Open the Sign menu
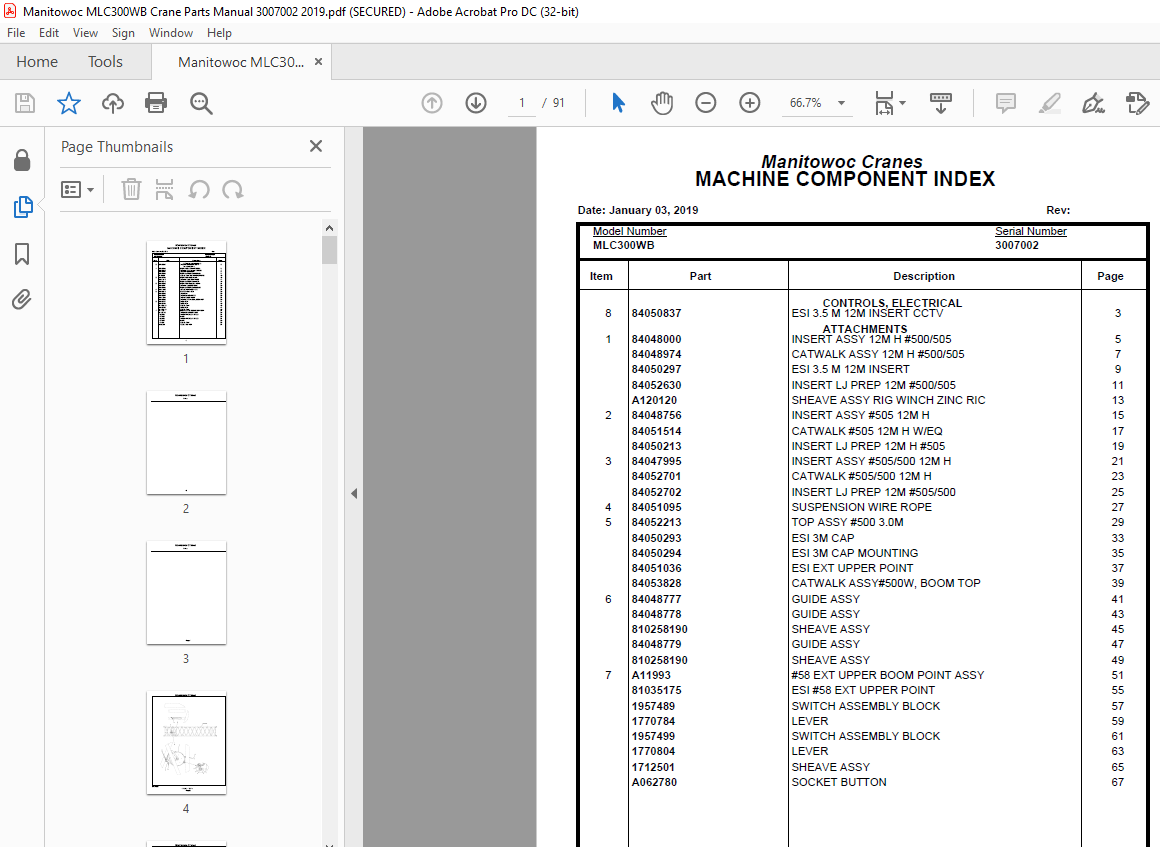This screenshot has width=1160, height=847. 123,33
